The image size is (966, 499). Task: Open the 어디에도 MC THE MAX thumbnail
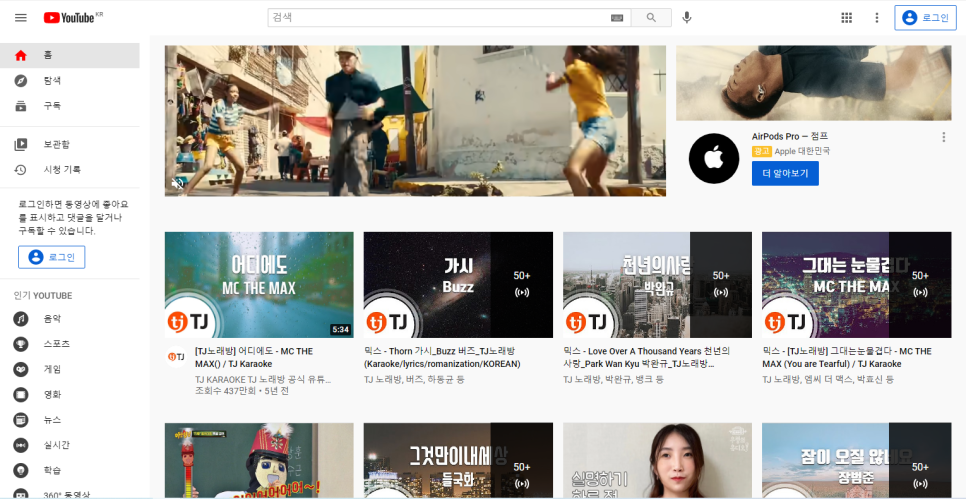[x=259, y=285]
